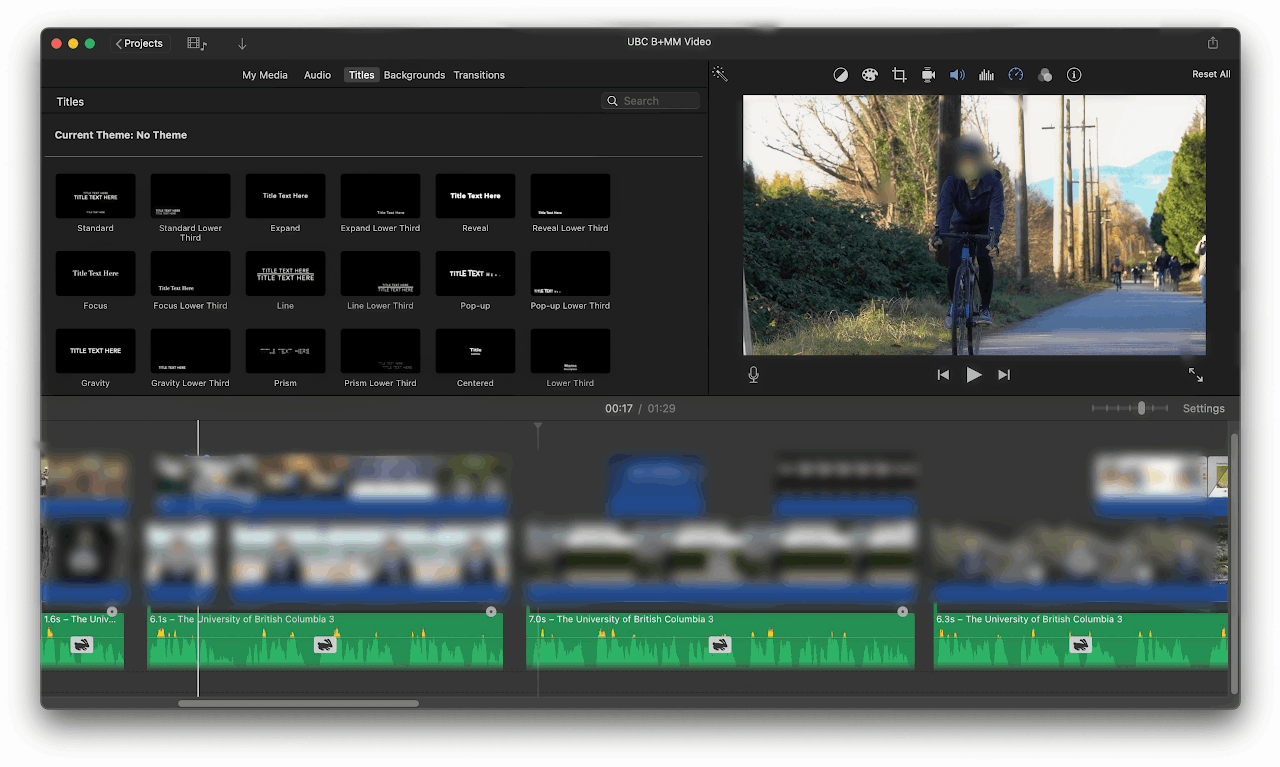Open the speed speedometer control
The width and height of the screenshot is (1280, 767).
coord(1016,75)
